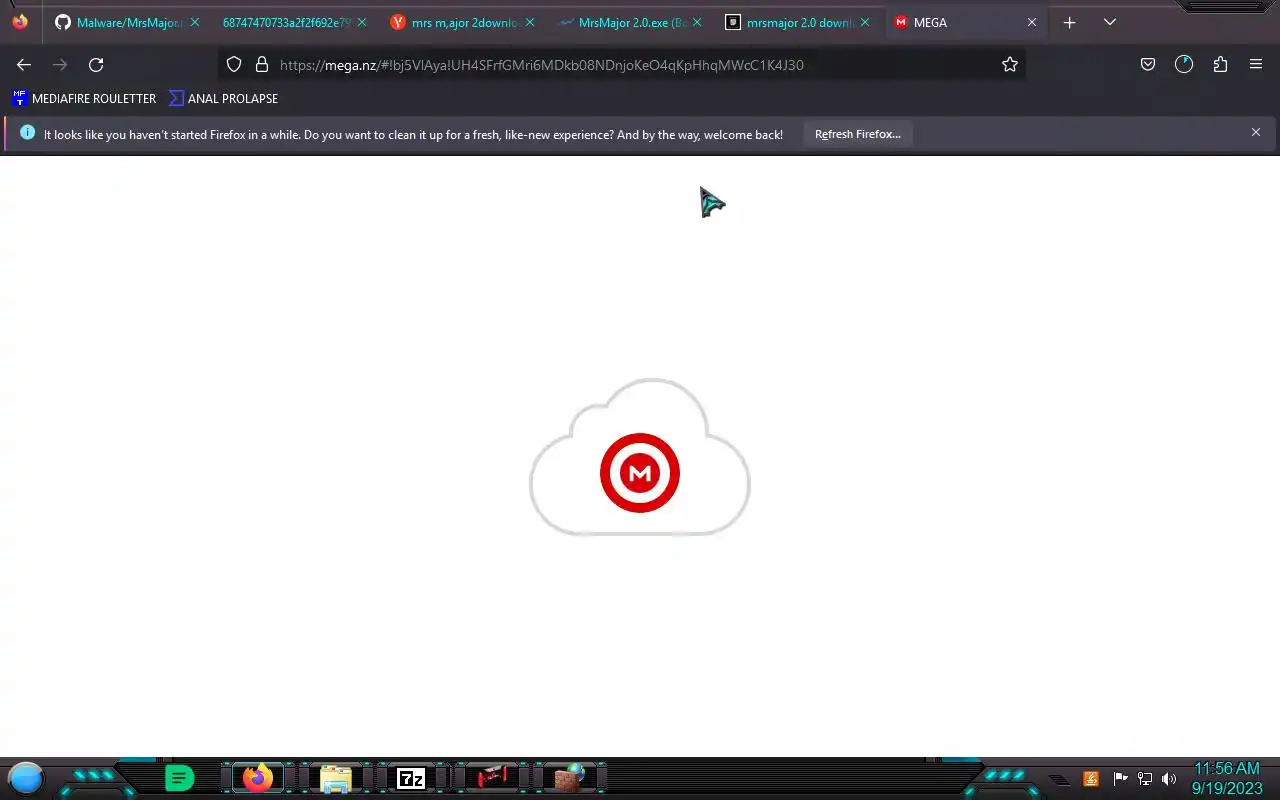Click the info icon in notification bar
Image resolution: width=1280 pixels, height=800 pixels.
[x=27, y=132]
